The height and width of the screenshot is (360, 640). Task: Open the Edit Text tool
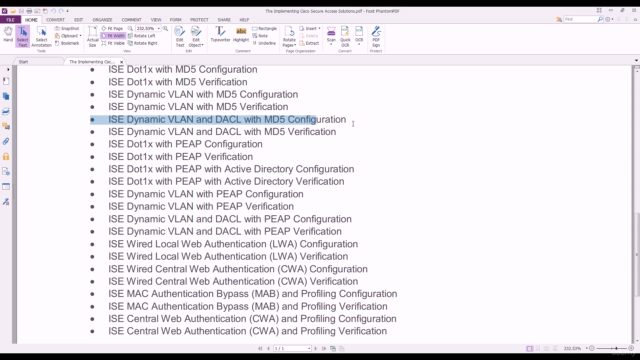[x=180, y=36]
